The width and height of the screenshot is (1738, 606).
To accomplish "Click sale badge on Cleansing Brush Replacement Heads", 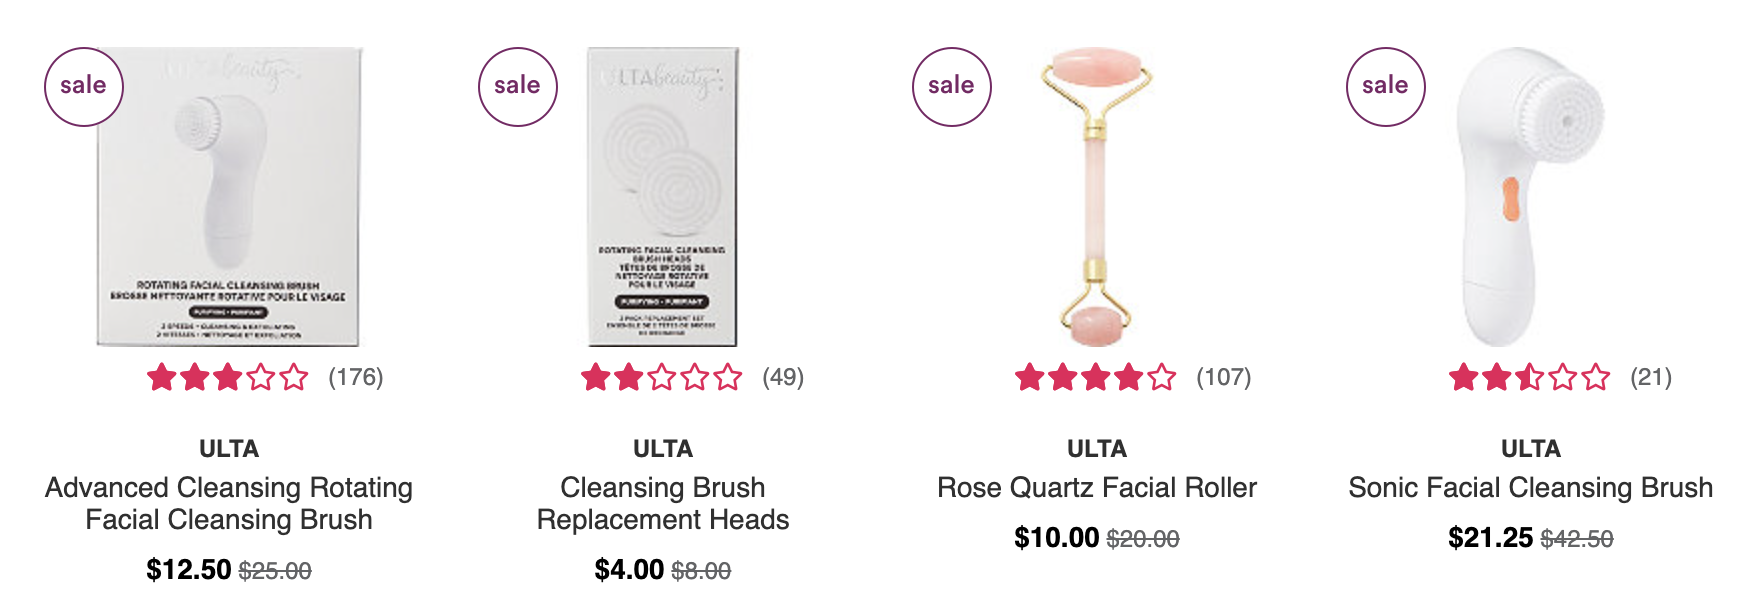I will tap(517, 86).
